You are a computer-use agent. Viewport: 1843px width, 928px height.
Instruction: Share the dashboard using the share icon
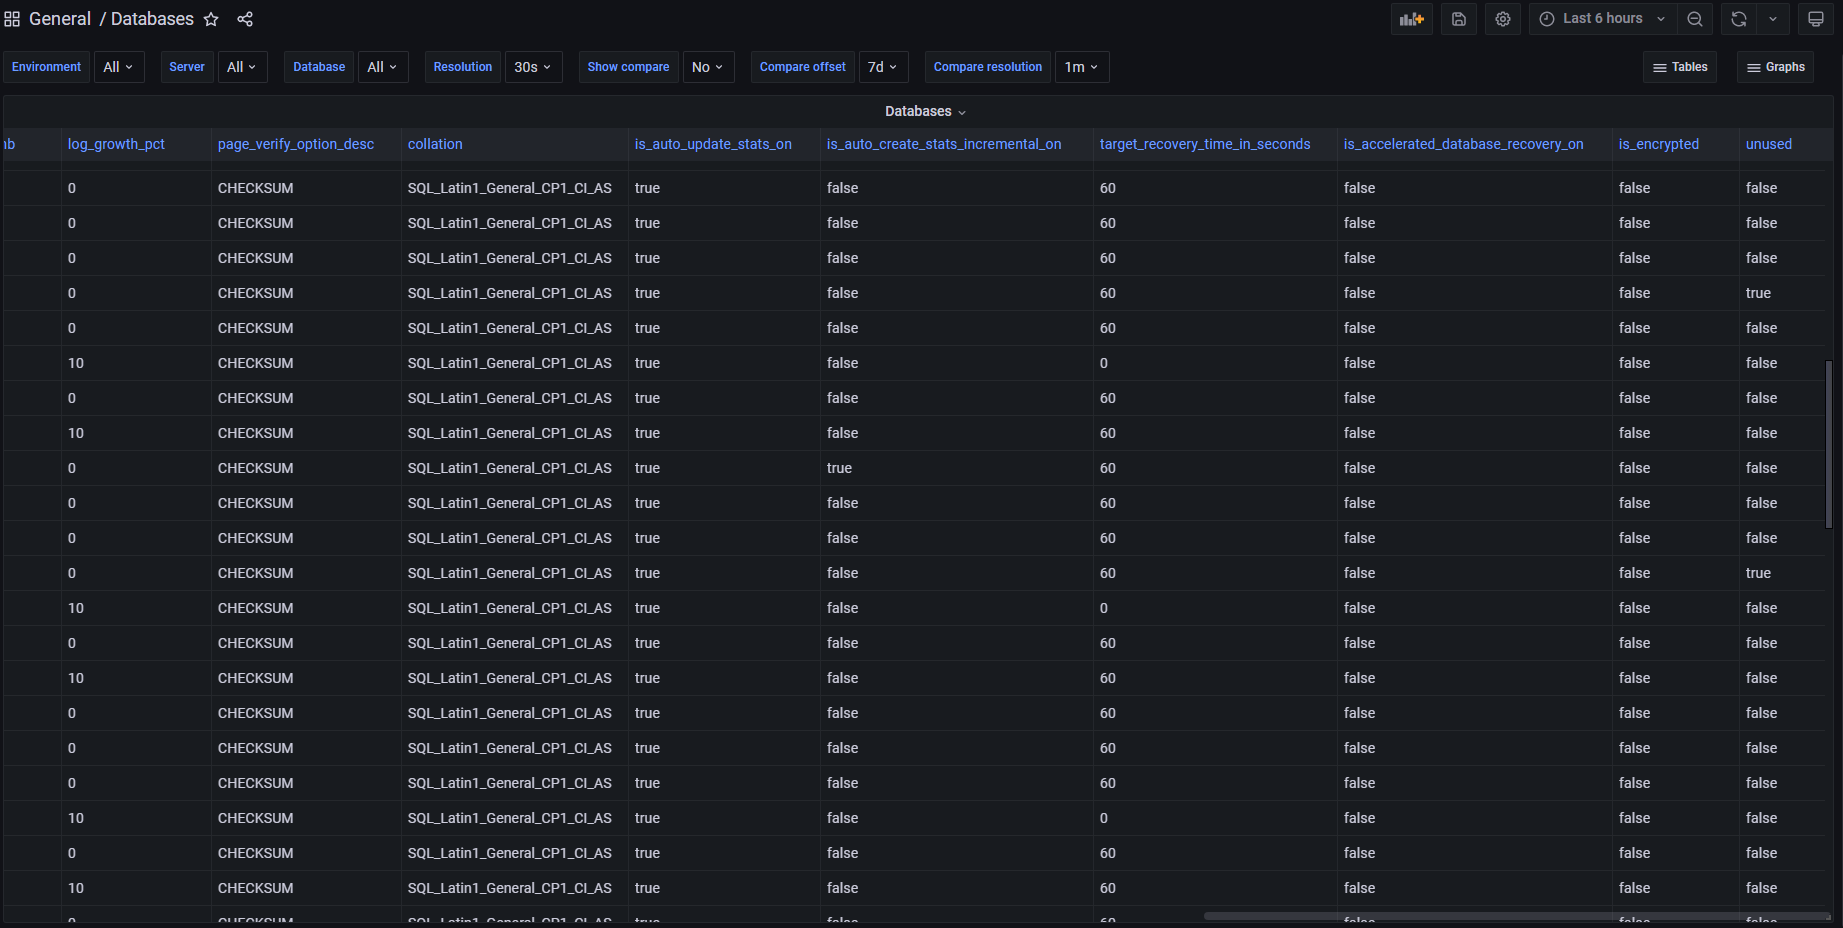tap(245, 18)
